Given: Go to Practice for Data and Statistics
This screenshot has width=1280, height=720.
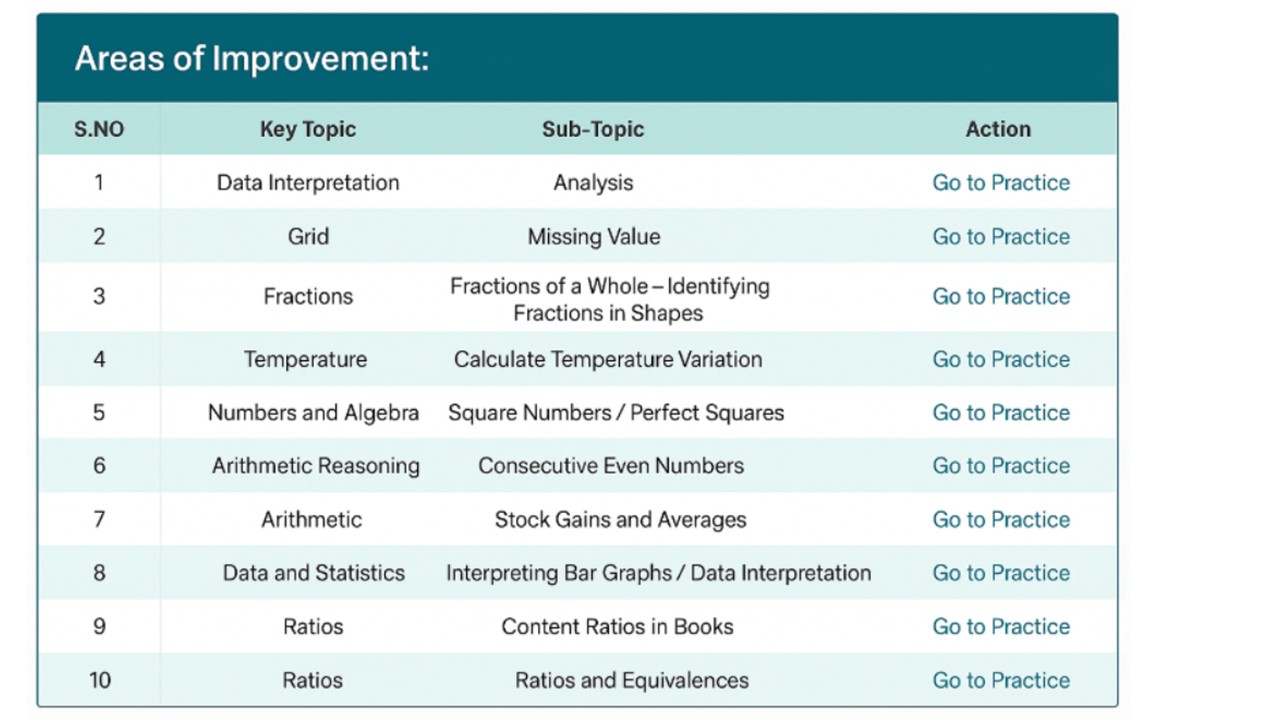Looking at the screenshot, I should pos(1001,573).
